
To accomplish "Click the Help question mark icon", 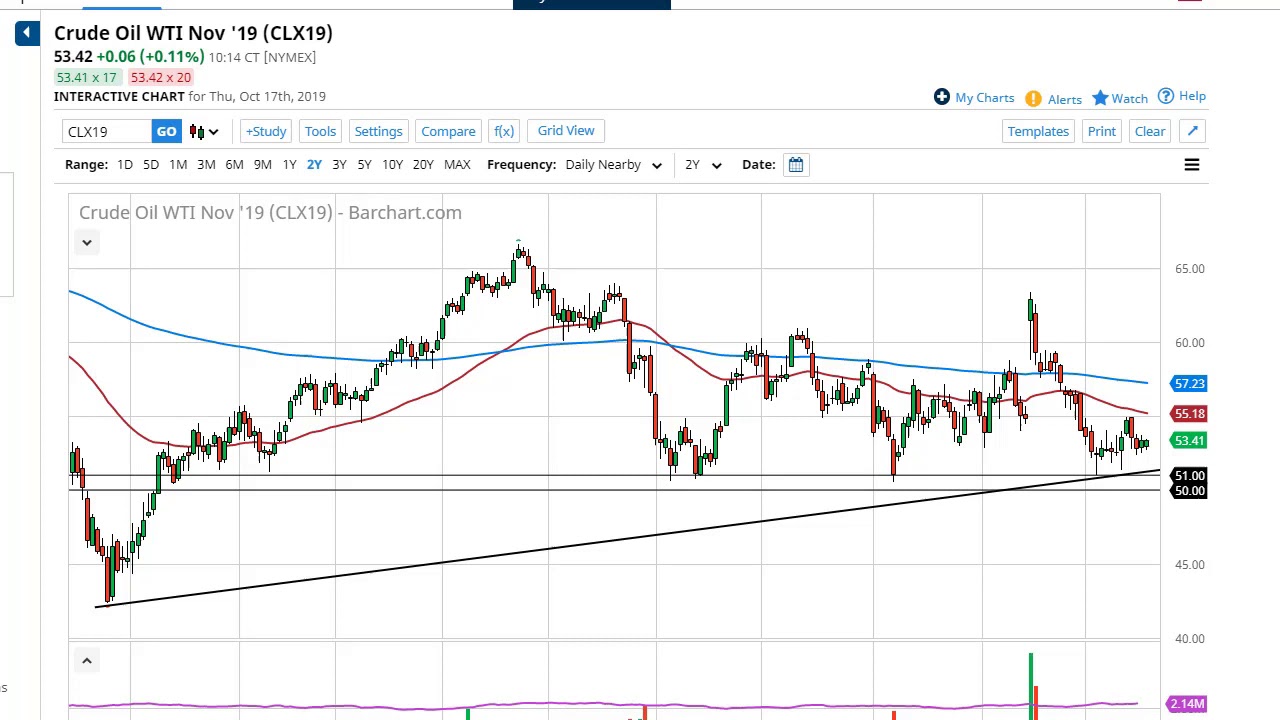I will (1166, 96).
